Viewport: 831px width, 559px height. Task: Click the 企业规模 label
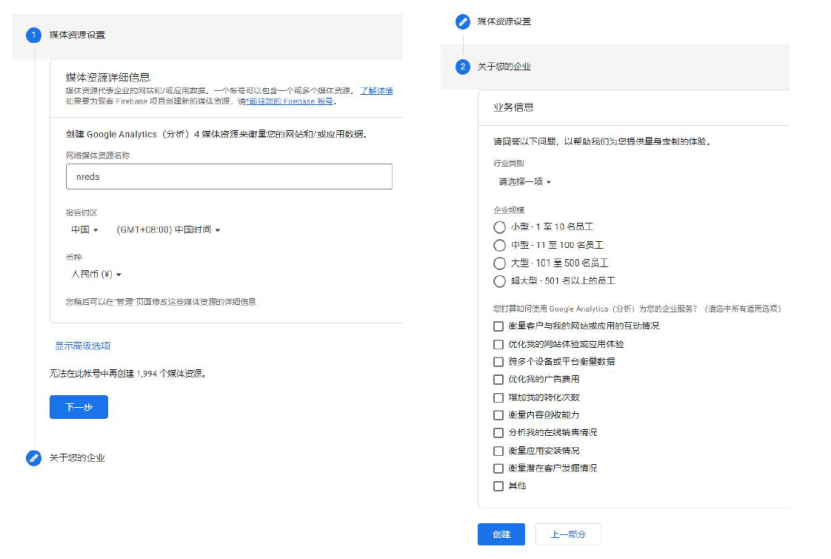[509, 210]
